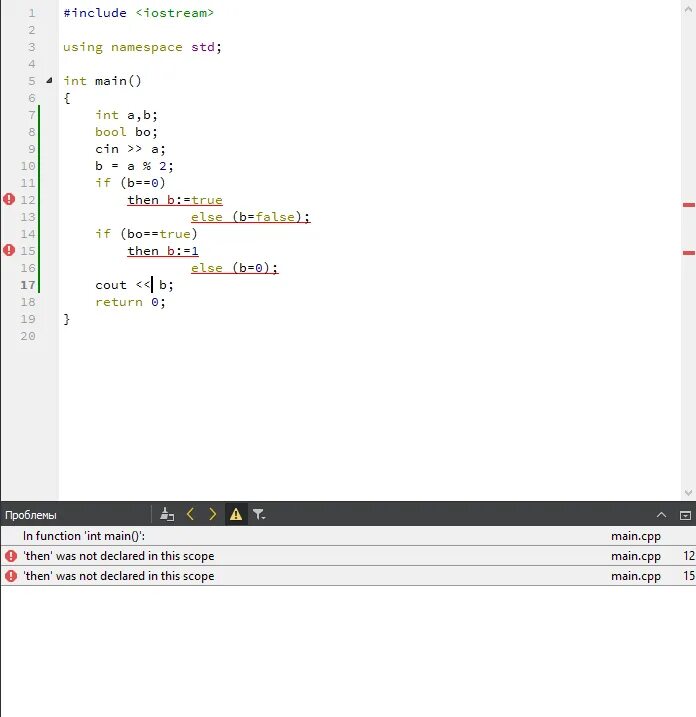Image resolution: width=696 pixels, height=717 pixels.
Task: Click line number 1 in the gutter
Action: pyautogui.click(x=32, y=13)
